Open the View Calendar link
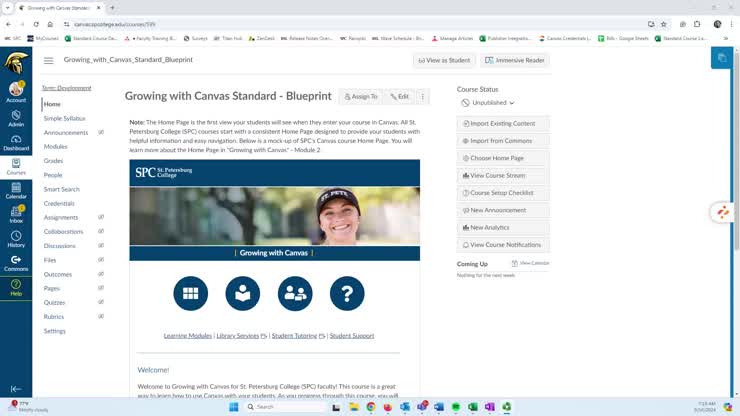 pyautogui.click(x=530, y=263)
